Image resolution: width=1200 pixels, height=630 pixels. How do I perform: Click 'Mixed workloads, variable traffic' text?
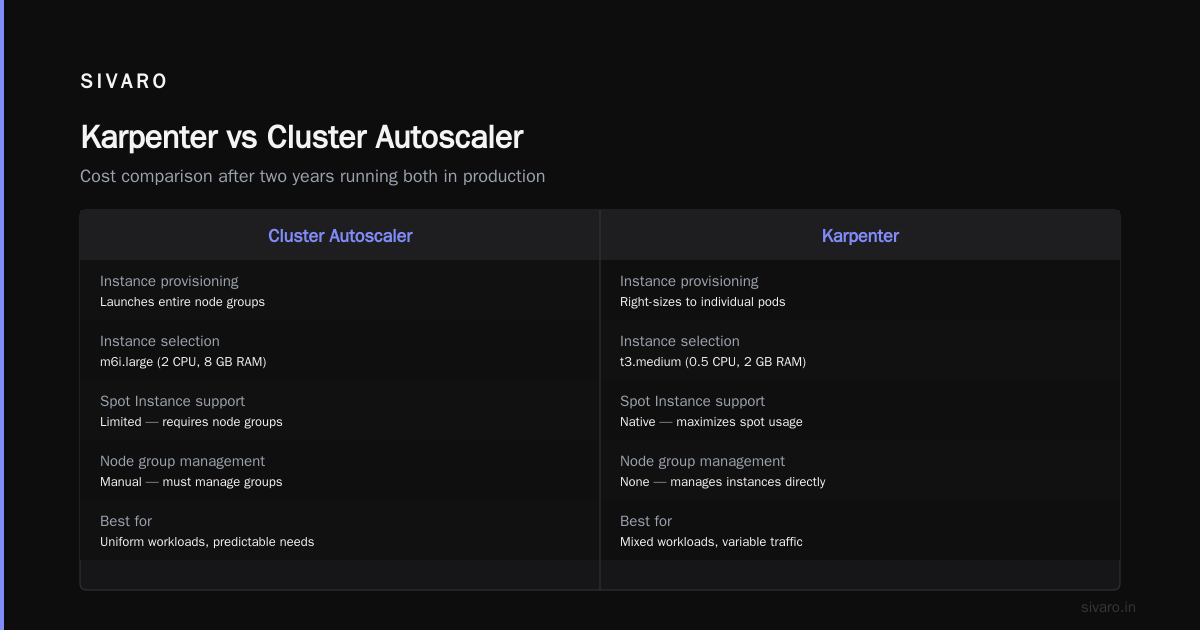[711, 542]
